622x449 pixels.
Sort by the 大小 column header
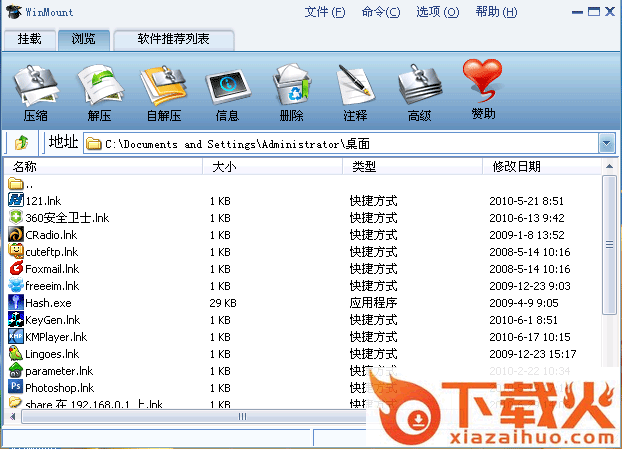pyautogui.click(x=273, y=167)
